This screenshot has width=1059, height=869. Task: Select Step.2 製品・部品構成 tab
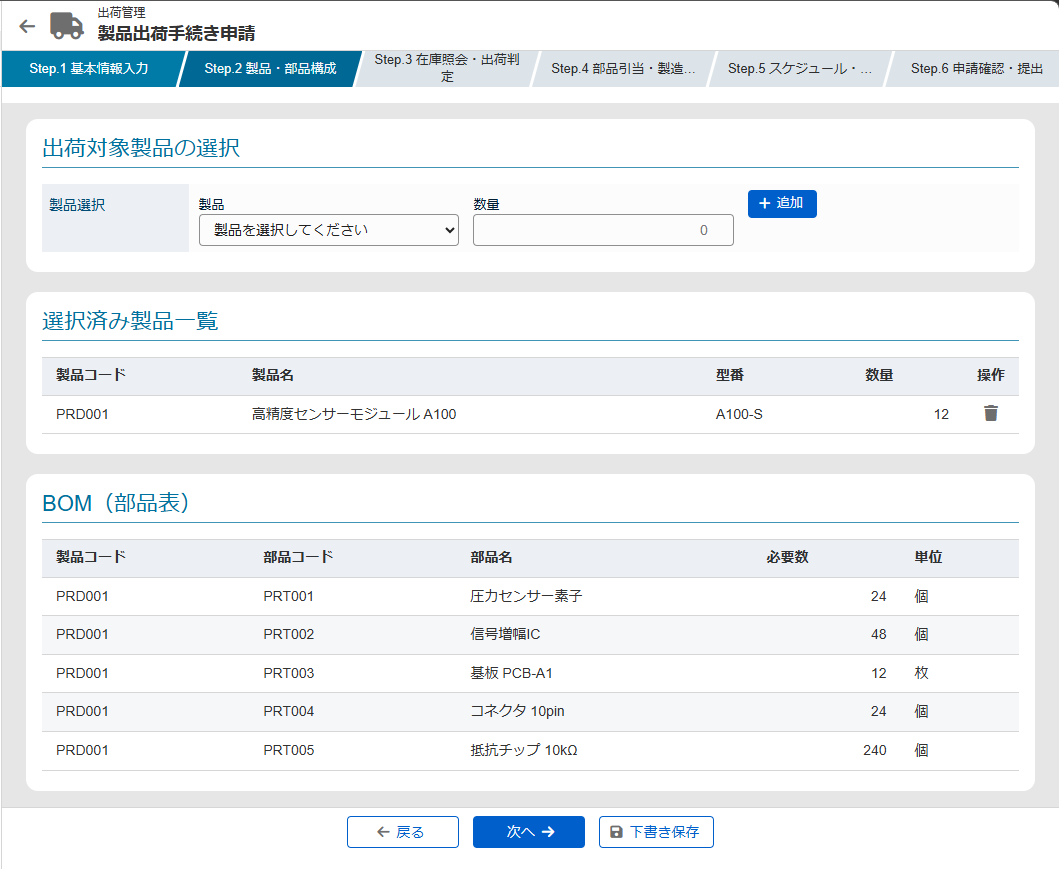tap(270, 68)
